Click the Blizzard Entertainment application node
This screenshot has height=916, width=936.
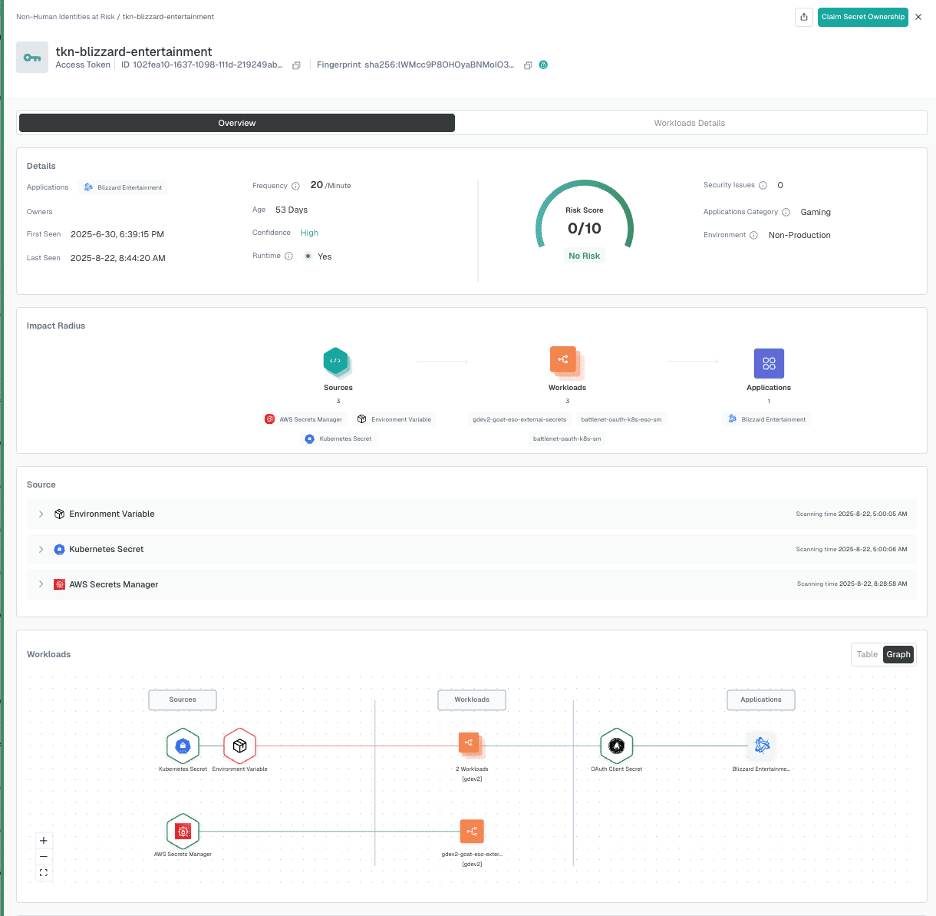(762, 744)
